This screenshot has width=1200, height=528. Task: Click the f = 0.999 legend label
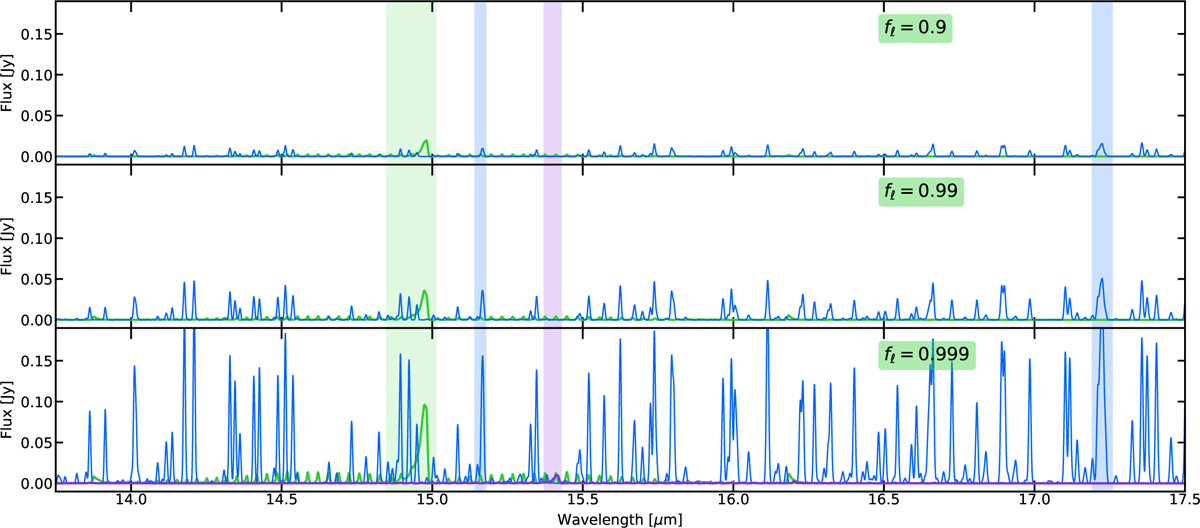926,354
